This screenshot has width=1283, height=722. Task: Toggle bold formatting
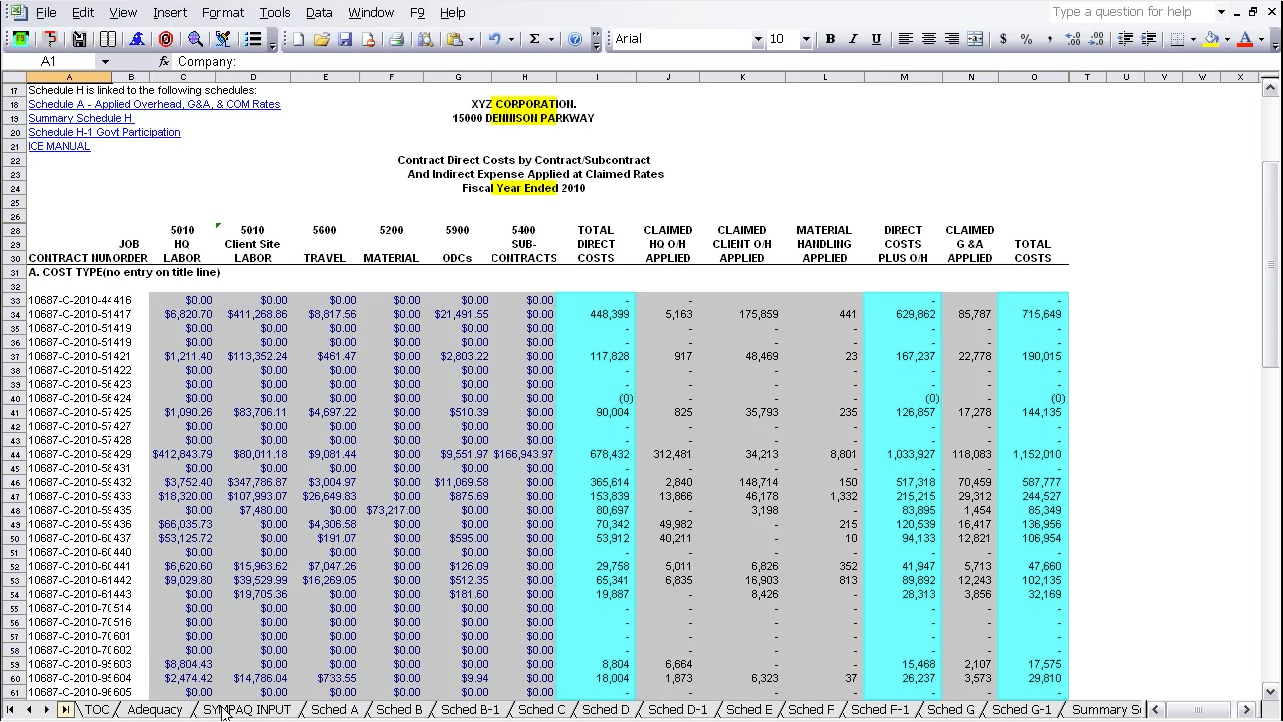(831, 39)
